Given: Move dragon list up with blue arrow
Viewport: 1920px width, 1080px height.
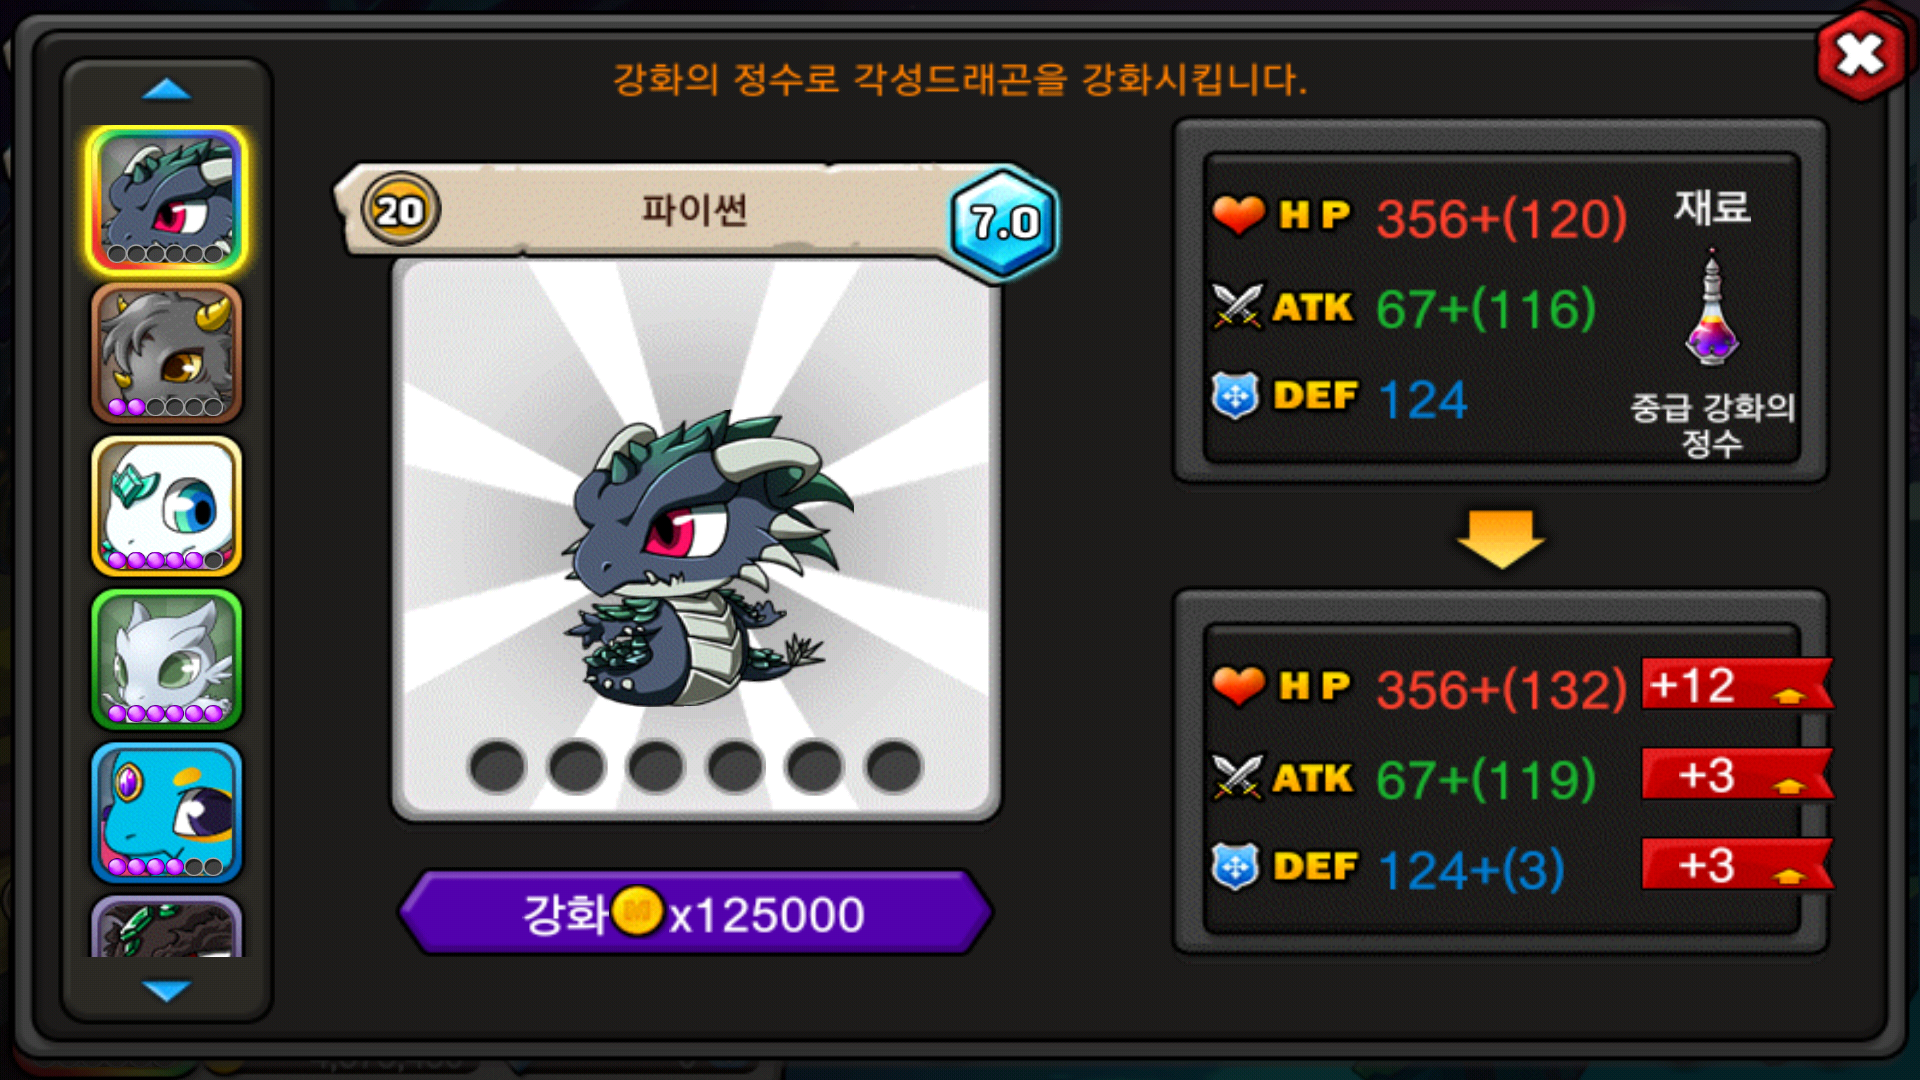Looking at the screenshot, I should click(166, 90).
